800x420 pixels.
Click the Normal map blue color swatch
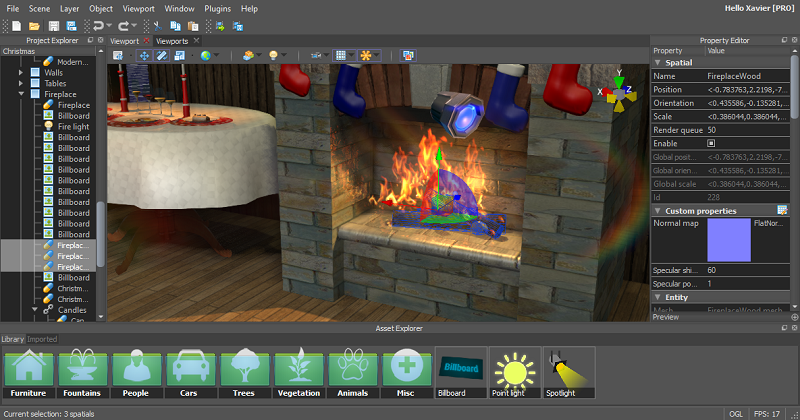point(727,241)
